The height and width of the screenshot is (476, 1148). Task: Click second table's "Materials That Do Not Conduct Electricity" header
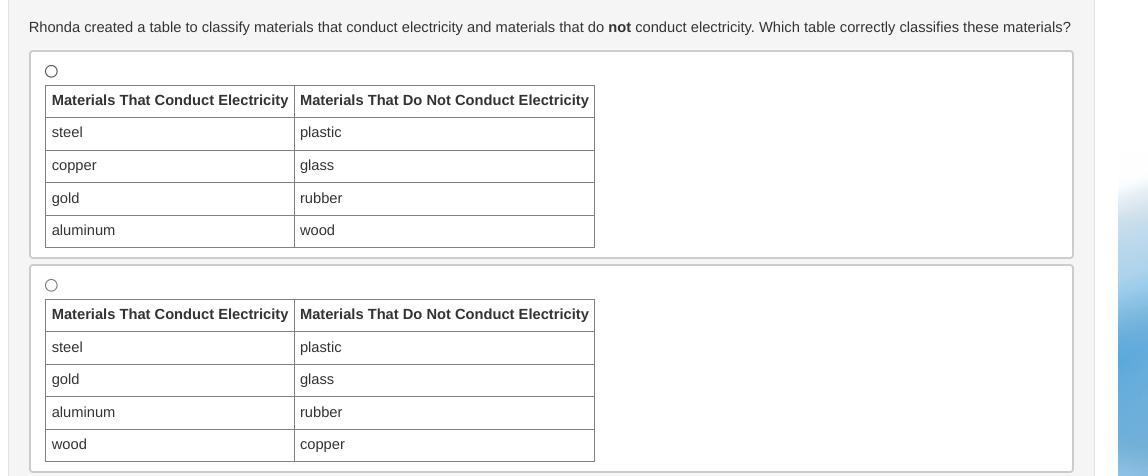coord(444,315)
